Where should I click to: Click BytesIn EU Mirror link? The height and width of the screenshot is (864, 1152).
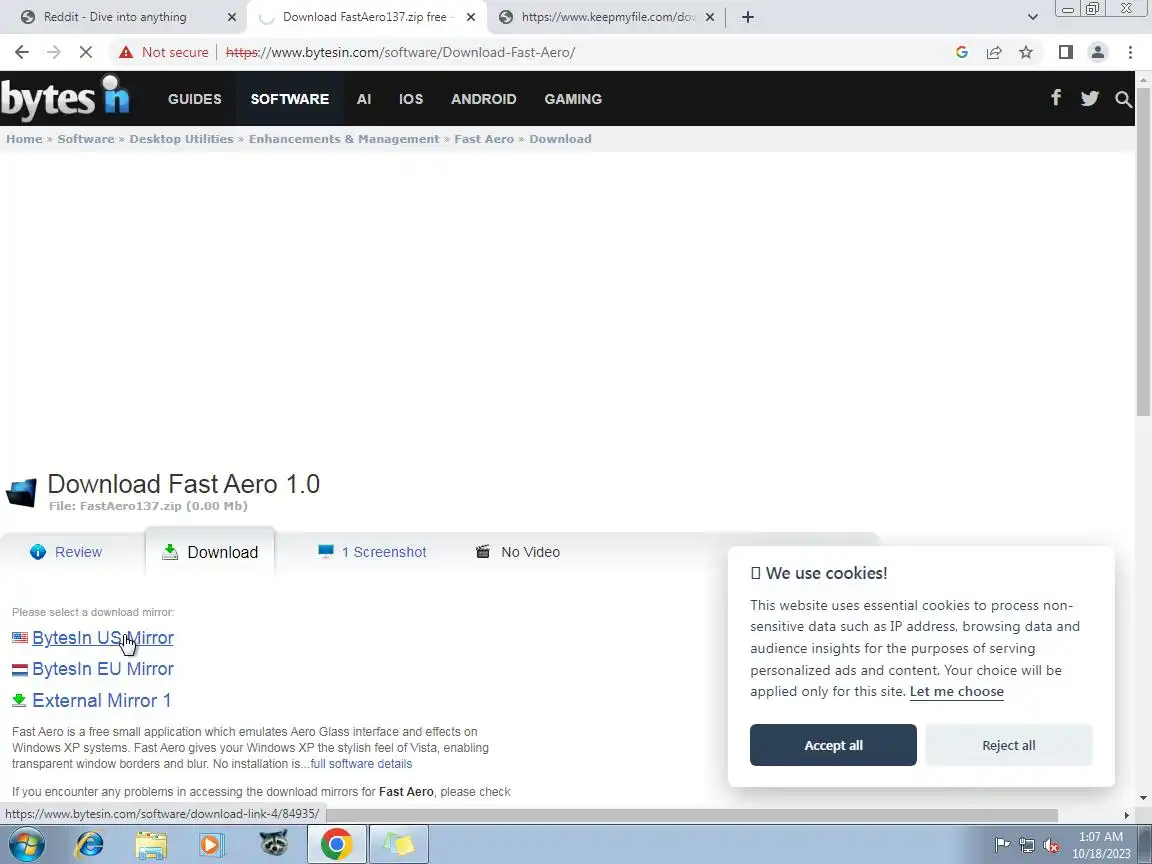click(103, 669)
